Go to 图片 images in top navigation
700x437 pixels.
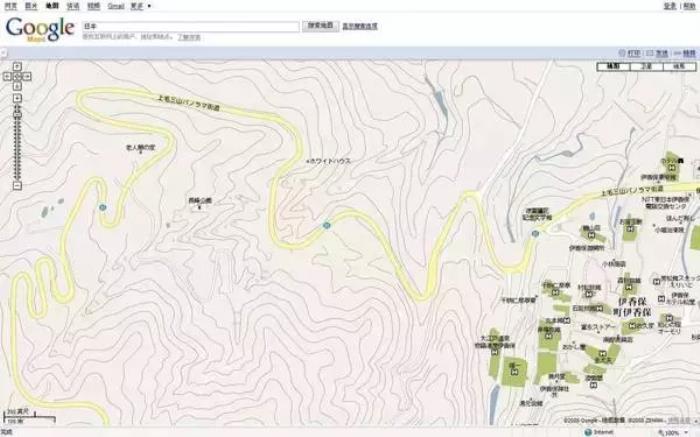[30, 5]
